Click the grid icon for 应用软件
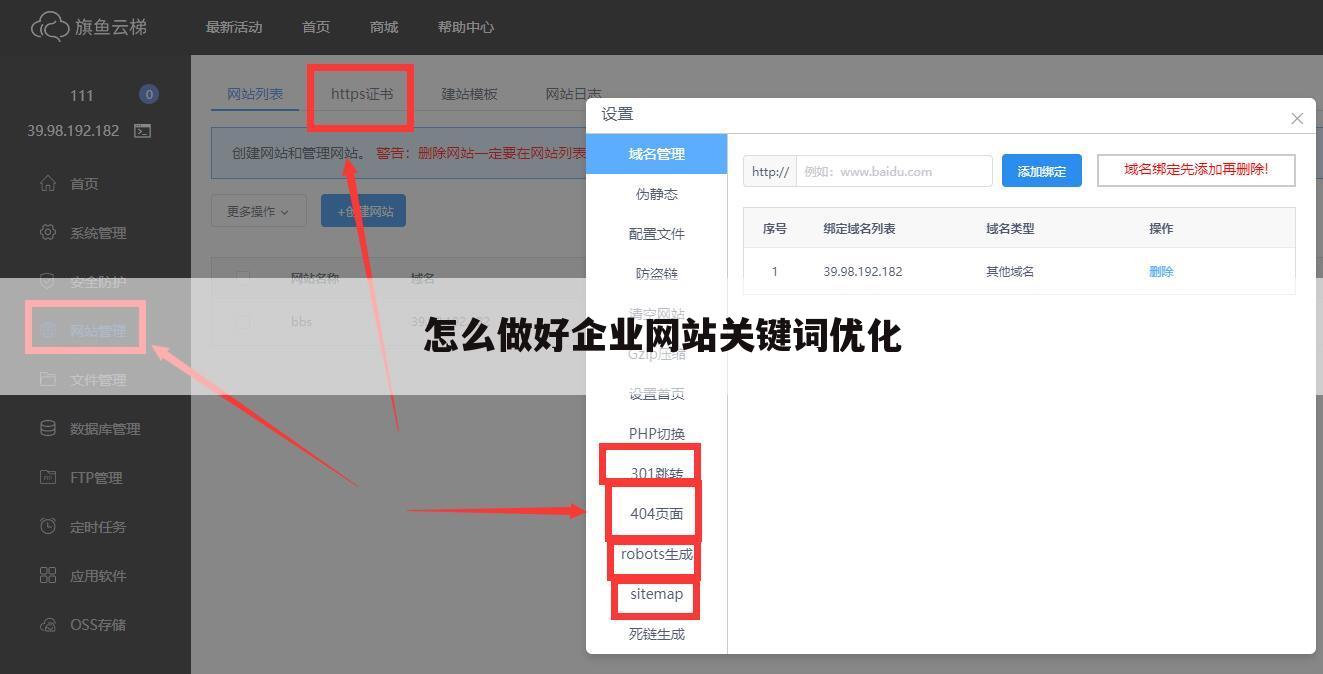The image size is (1323, 674). coord(47,575)
